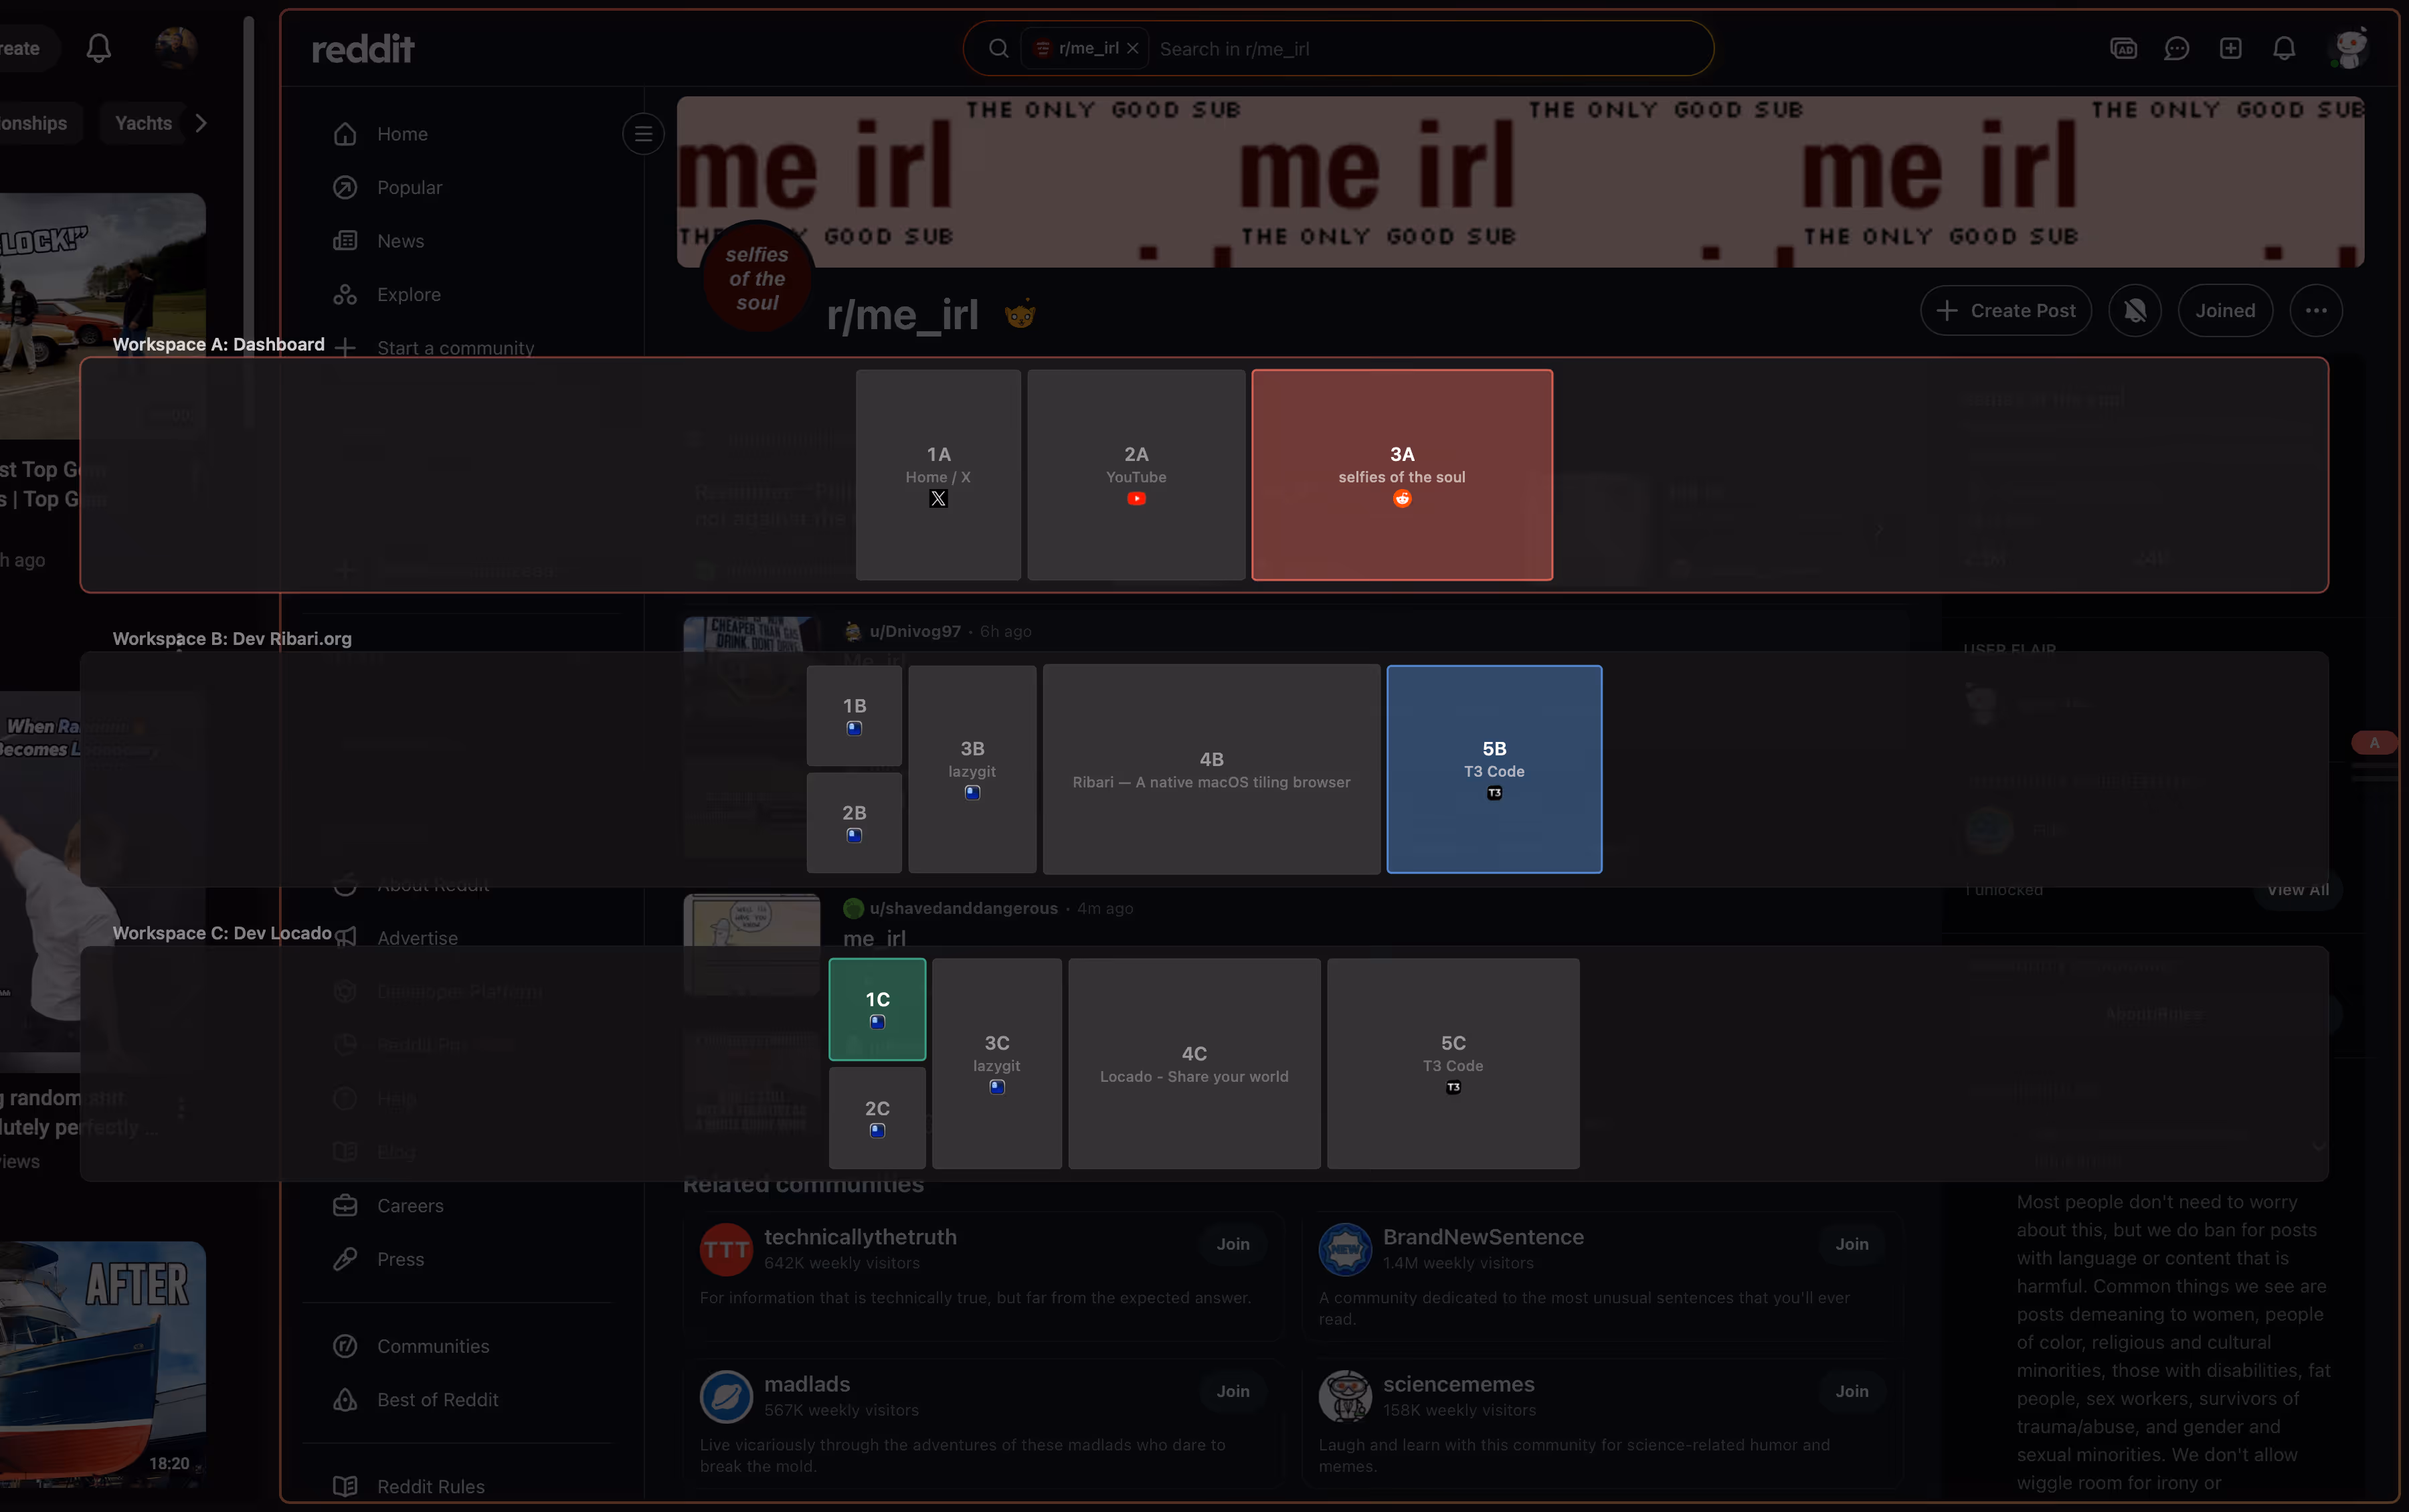
Task: Switch to tab 2A YouTube tile
Action: [x=1135, y=475]
